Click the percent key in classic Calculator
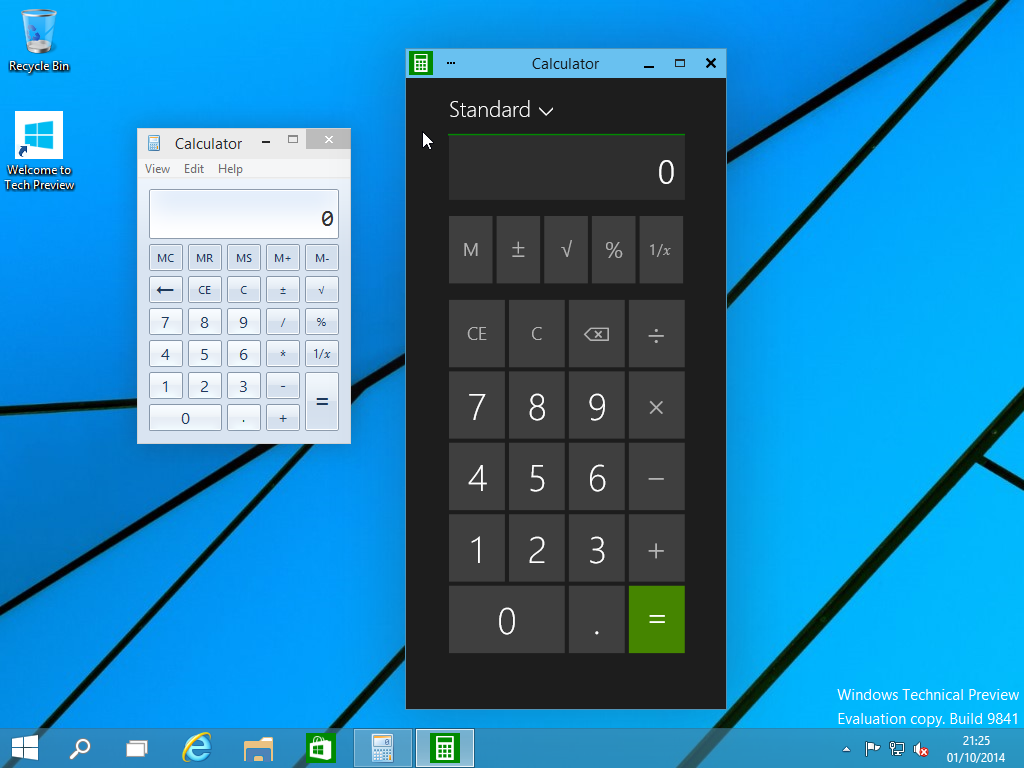 322,322
